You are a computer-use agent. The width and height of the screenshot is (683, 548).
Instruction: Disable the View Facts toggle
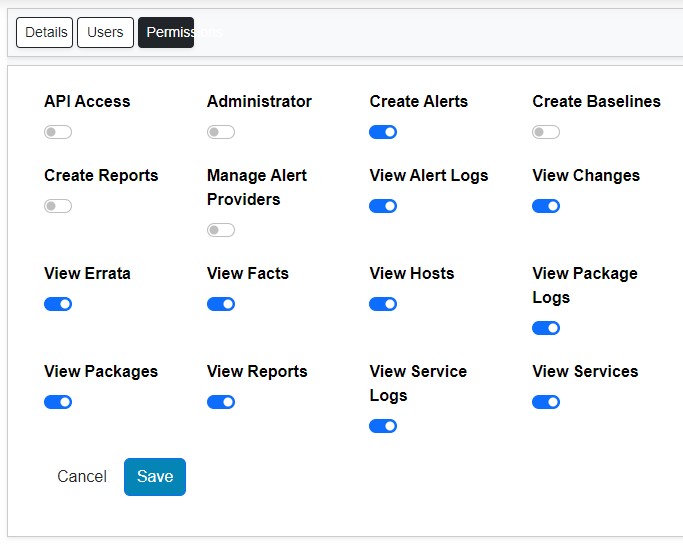click(221, 304)
